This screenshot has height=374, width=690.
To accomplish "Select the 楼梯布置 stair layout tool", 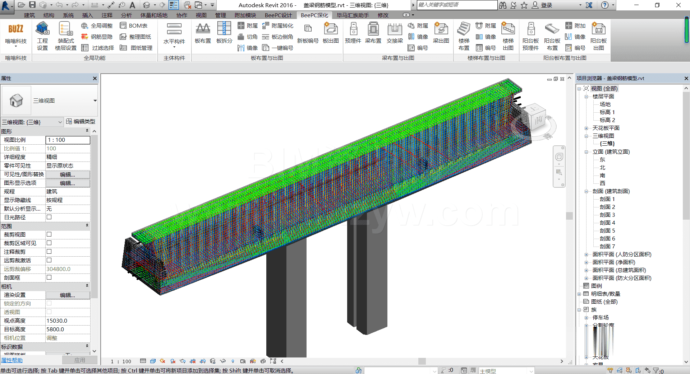I will pyautogui.click(x=464, y=36).
